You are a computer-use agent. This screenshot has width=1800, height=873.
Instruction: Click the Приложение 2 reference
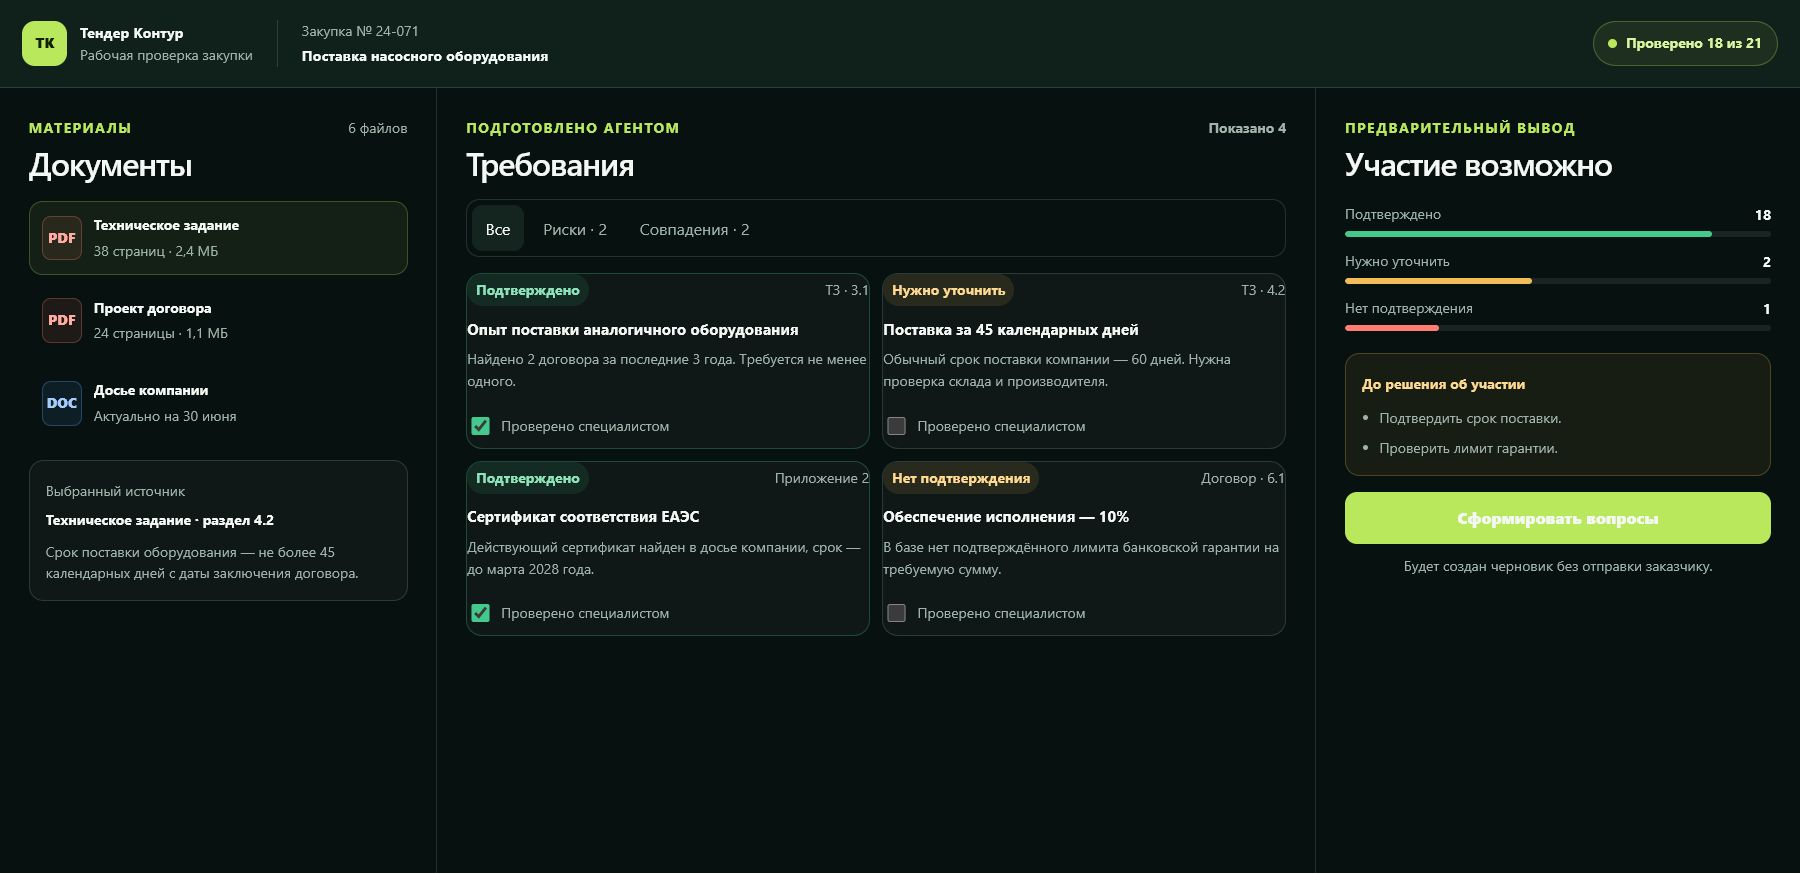[x=822, y=478]
